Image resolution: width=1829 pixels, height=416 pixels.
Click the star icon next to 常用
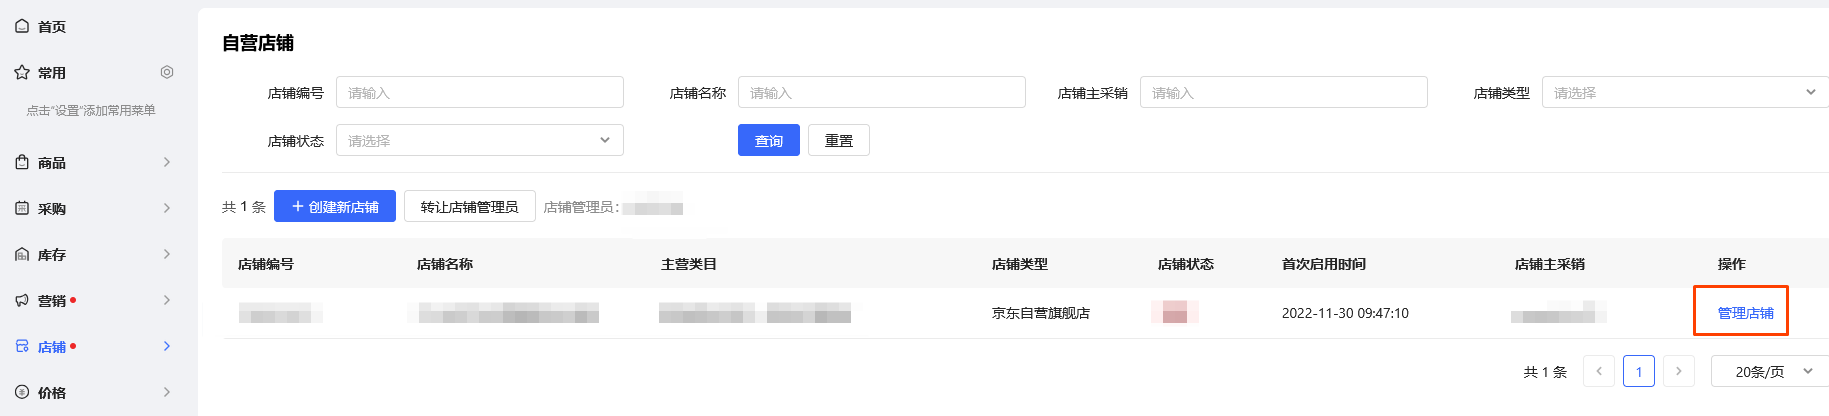point(22,72)
